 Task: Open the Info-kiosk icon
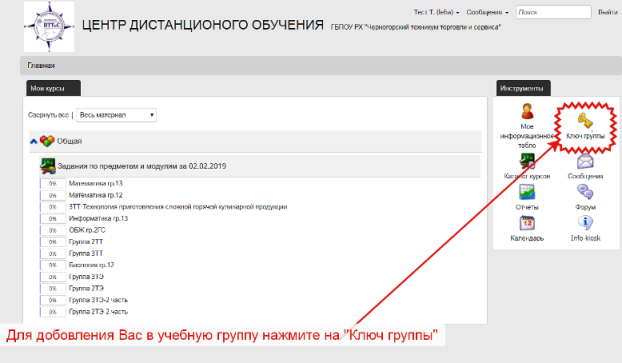coord(585,223)
